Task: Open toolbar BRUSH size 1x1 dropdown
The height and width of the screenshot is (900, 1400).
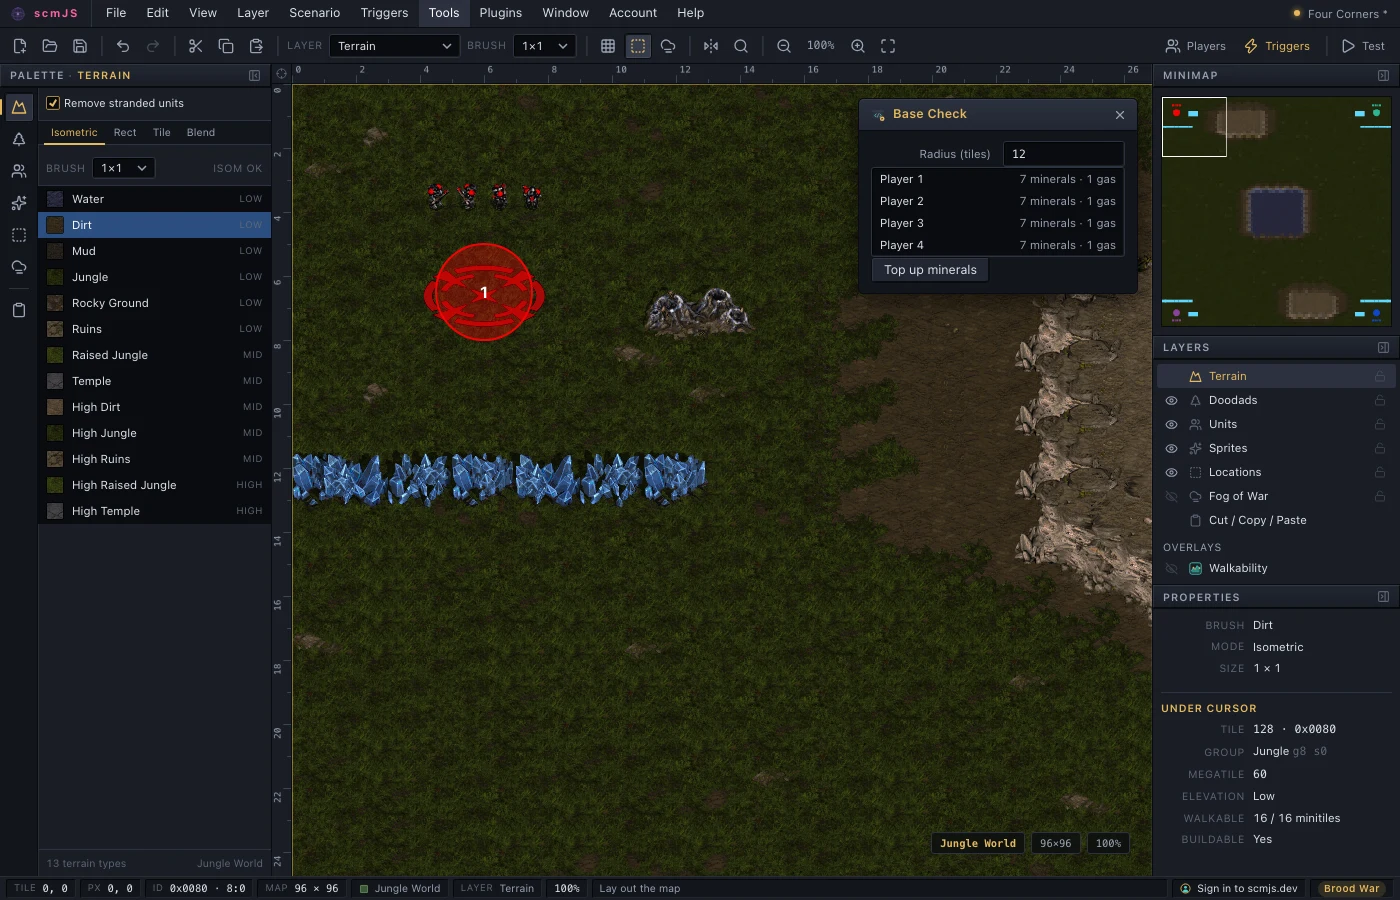Action: point(545,46)
